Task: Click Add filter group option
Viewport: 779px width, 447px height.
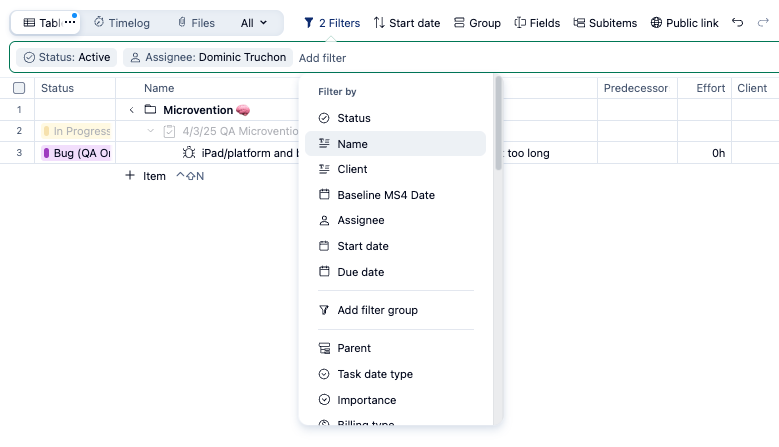Action: click(x=377, y=310)
